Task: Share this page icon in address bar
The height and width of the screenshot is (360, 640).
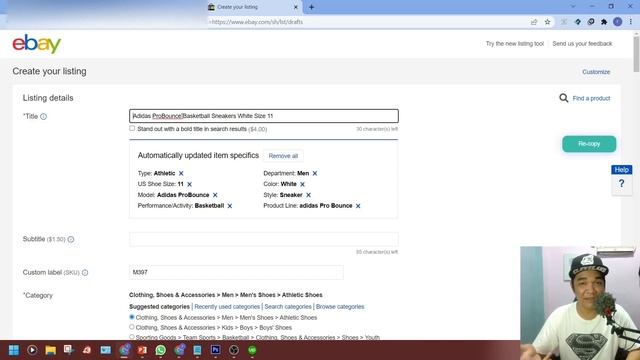Action: [x=534, y=22]
